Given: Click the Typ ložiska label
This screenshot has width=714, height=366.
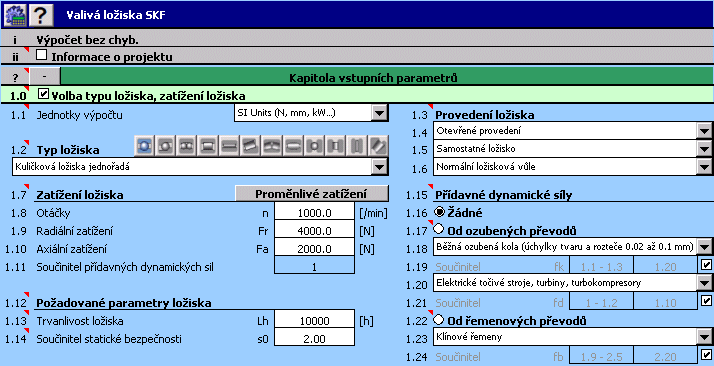Looking at the screenshot, I should coord(68,150).
